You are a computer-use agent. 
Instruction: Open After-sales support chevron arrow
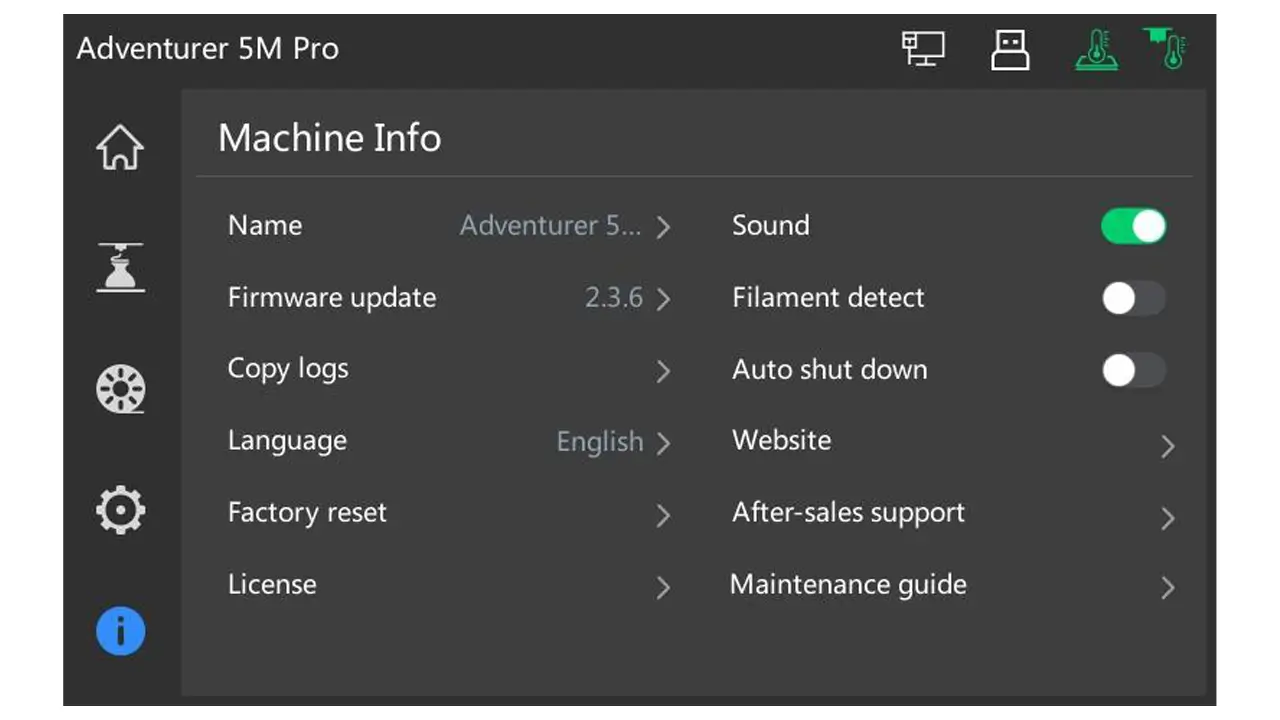pos(1167,518)
